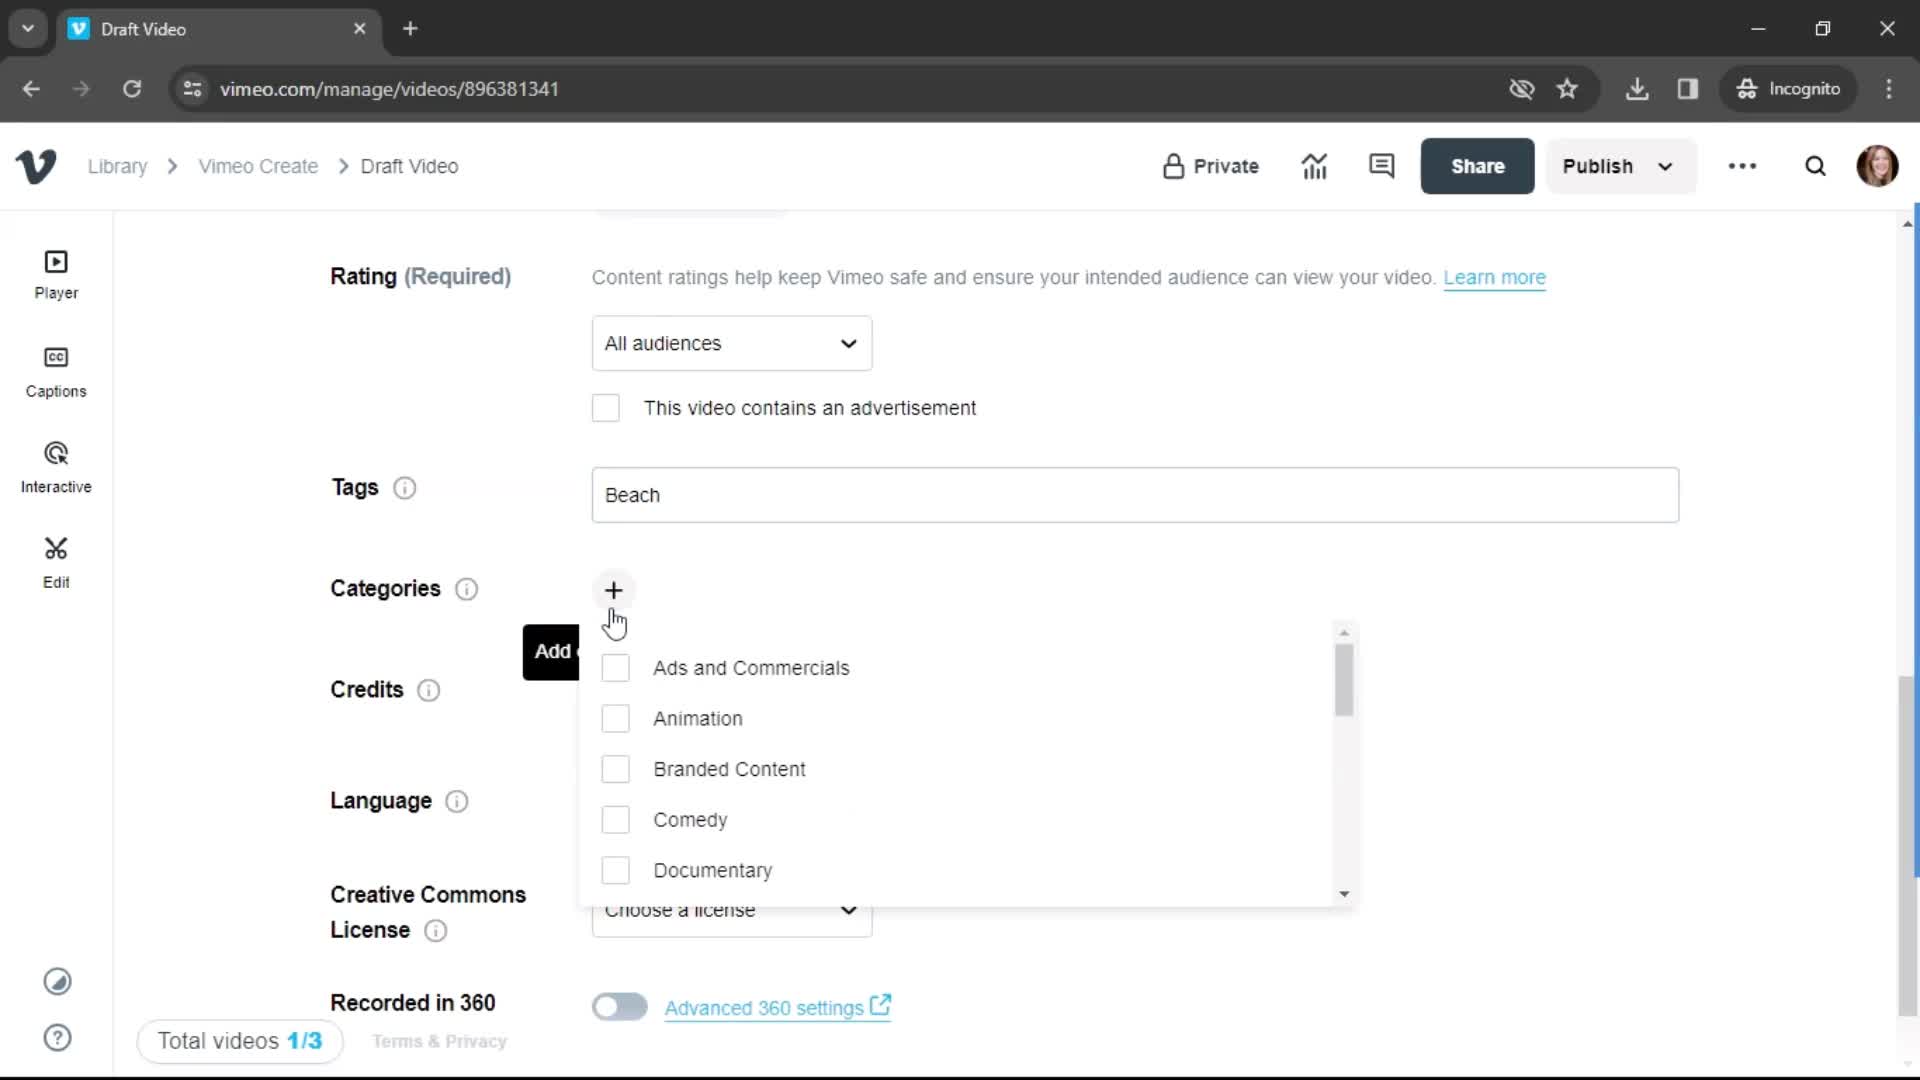This screenshot has height=1080, width=1920.
Task: Open the Comments icon in top bar
Action: 1382,166
